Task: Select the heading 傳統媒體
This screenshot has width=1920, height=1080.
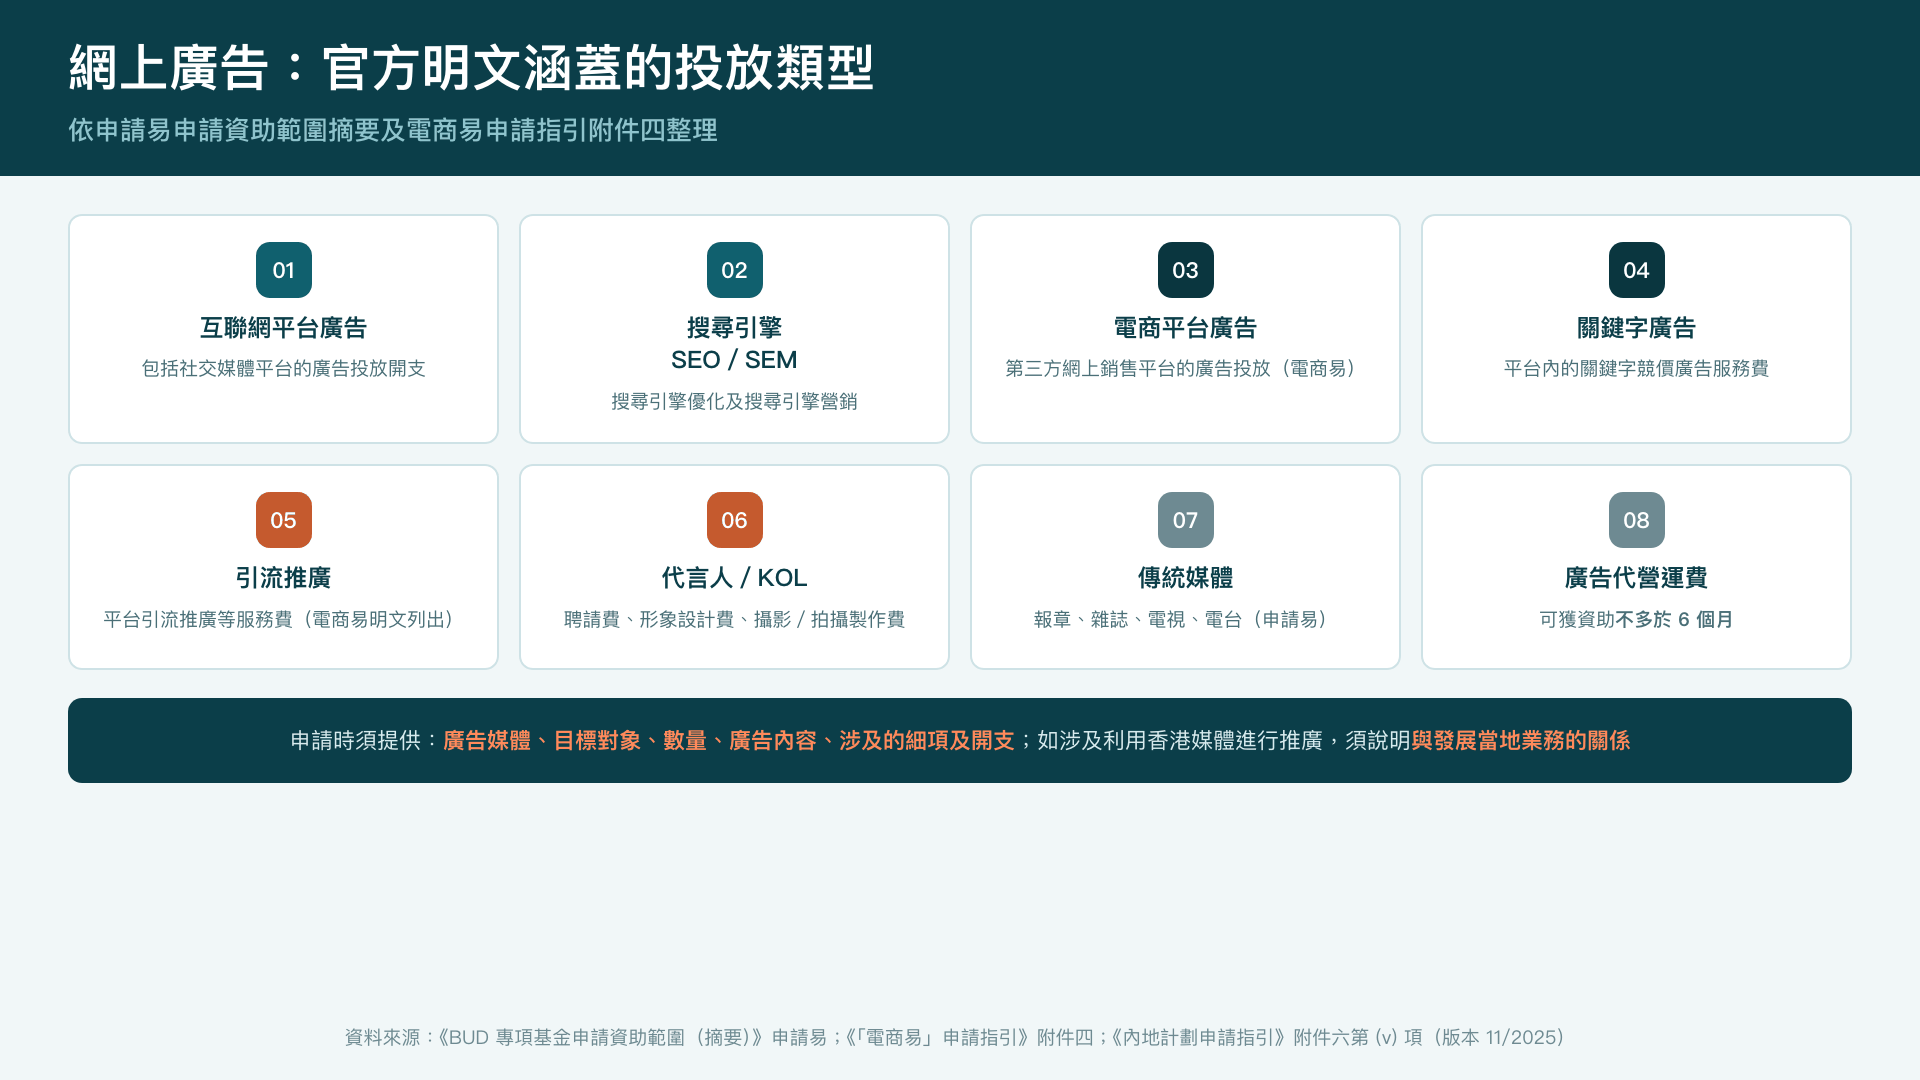Action: pos(1185,578)
